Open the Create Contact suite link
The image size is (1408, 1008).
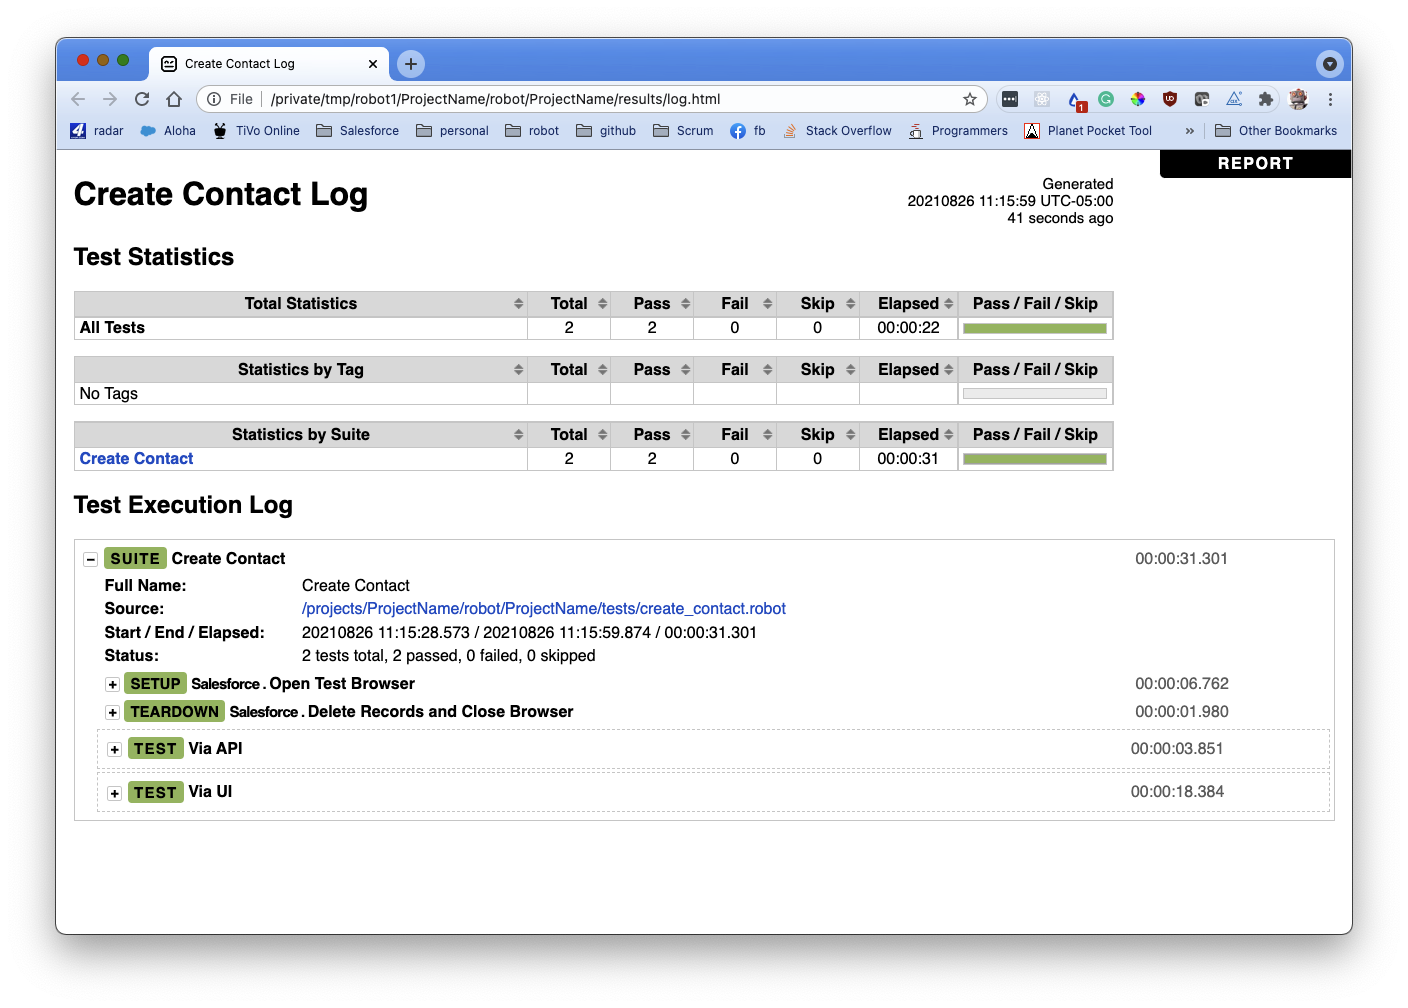(x=137, y=459)
